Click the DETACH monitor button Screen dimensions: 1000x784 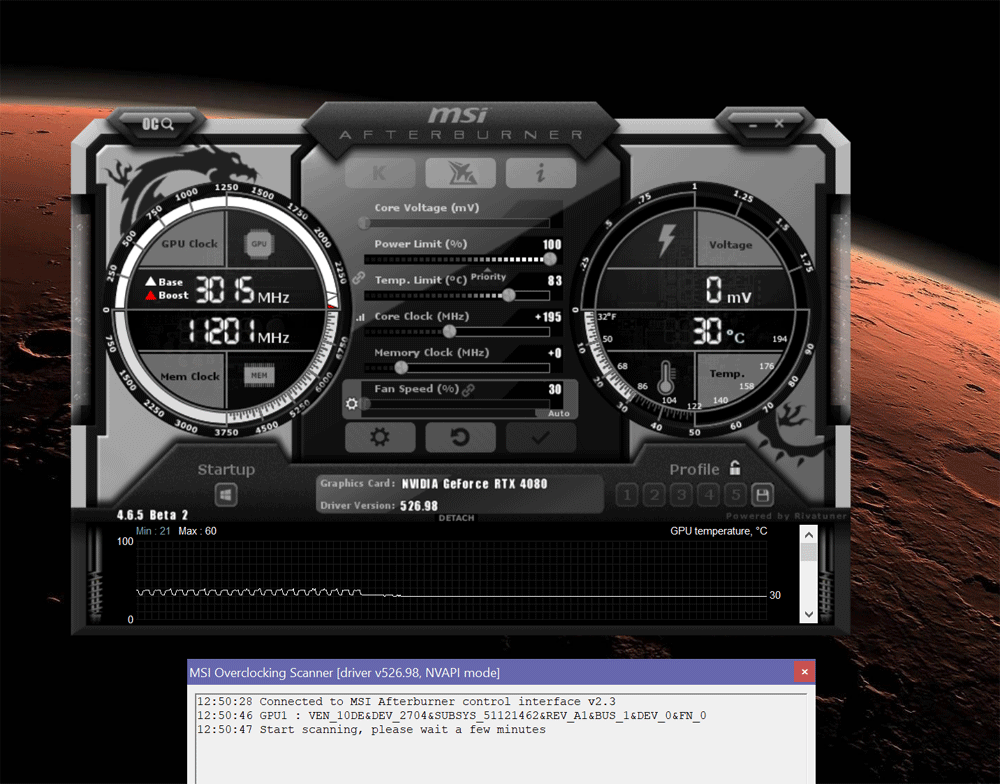pyautogui.click(x=457, y=518)
